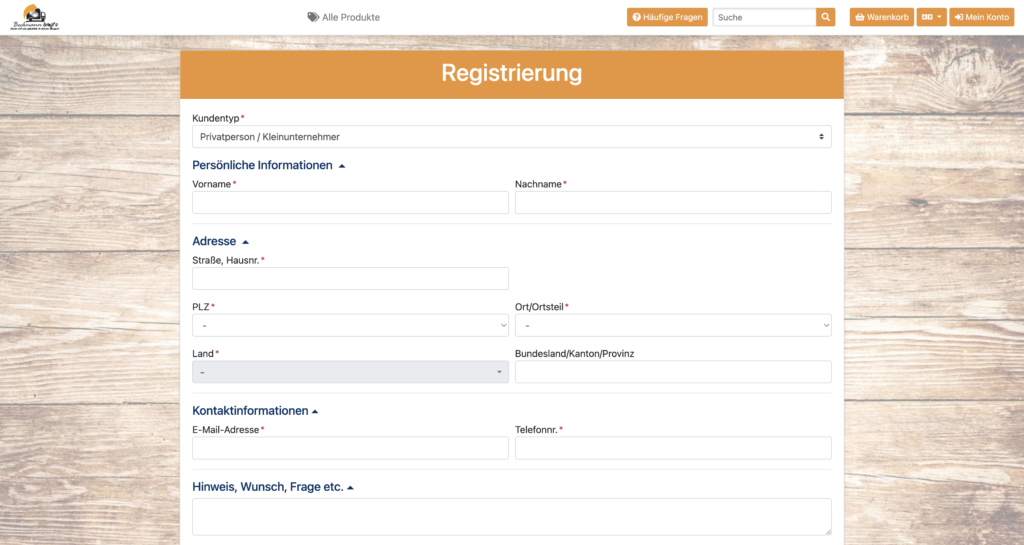Open the Ort/Ortsteil dropdown

pyautogui.click(x=672, y=325)
